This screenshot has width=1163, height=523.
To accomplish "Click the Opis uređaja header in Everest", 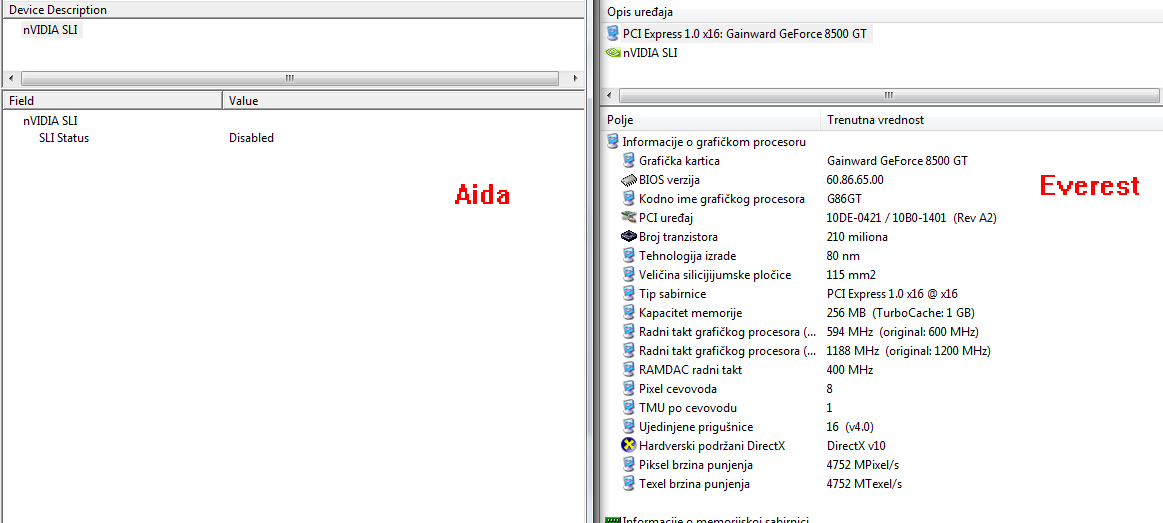I will coord(882,12).
